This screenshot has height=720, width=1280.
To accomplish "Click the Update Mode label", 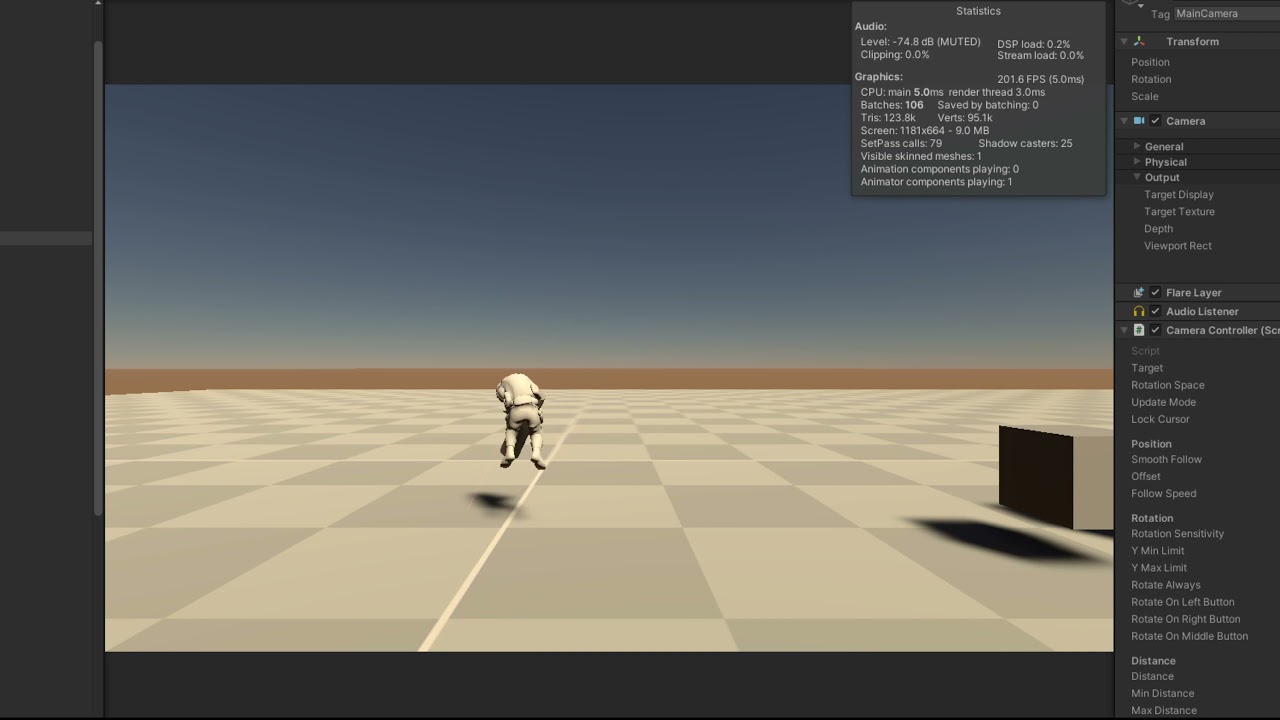I will [x=1163, y=402].
